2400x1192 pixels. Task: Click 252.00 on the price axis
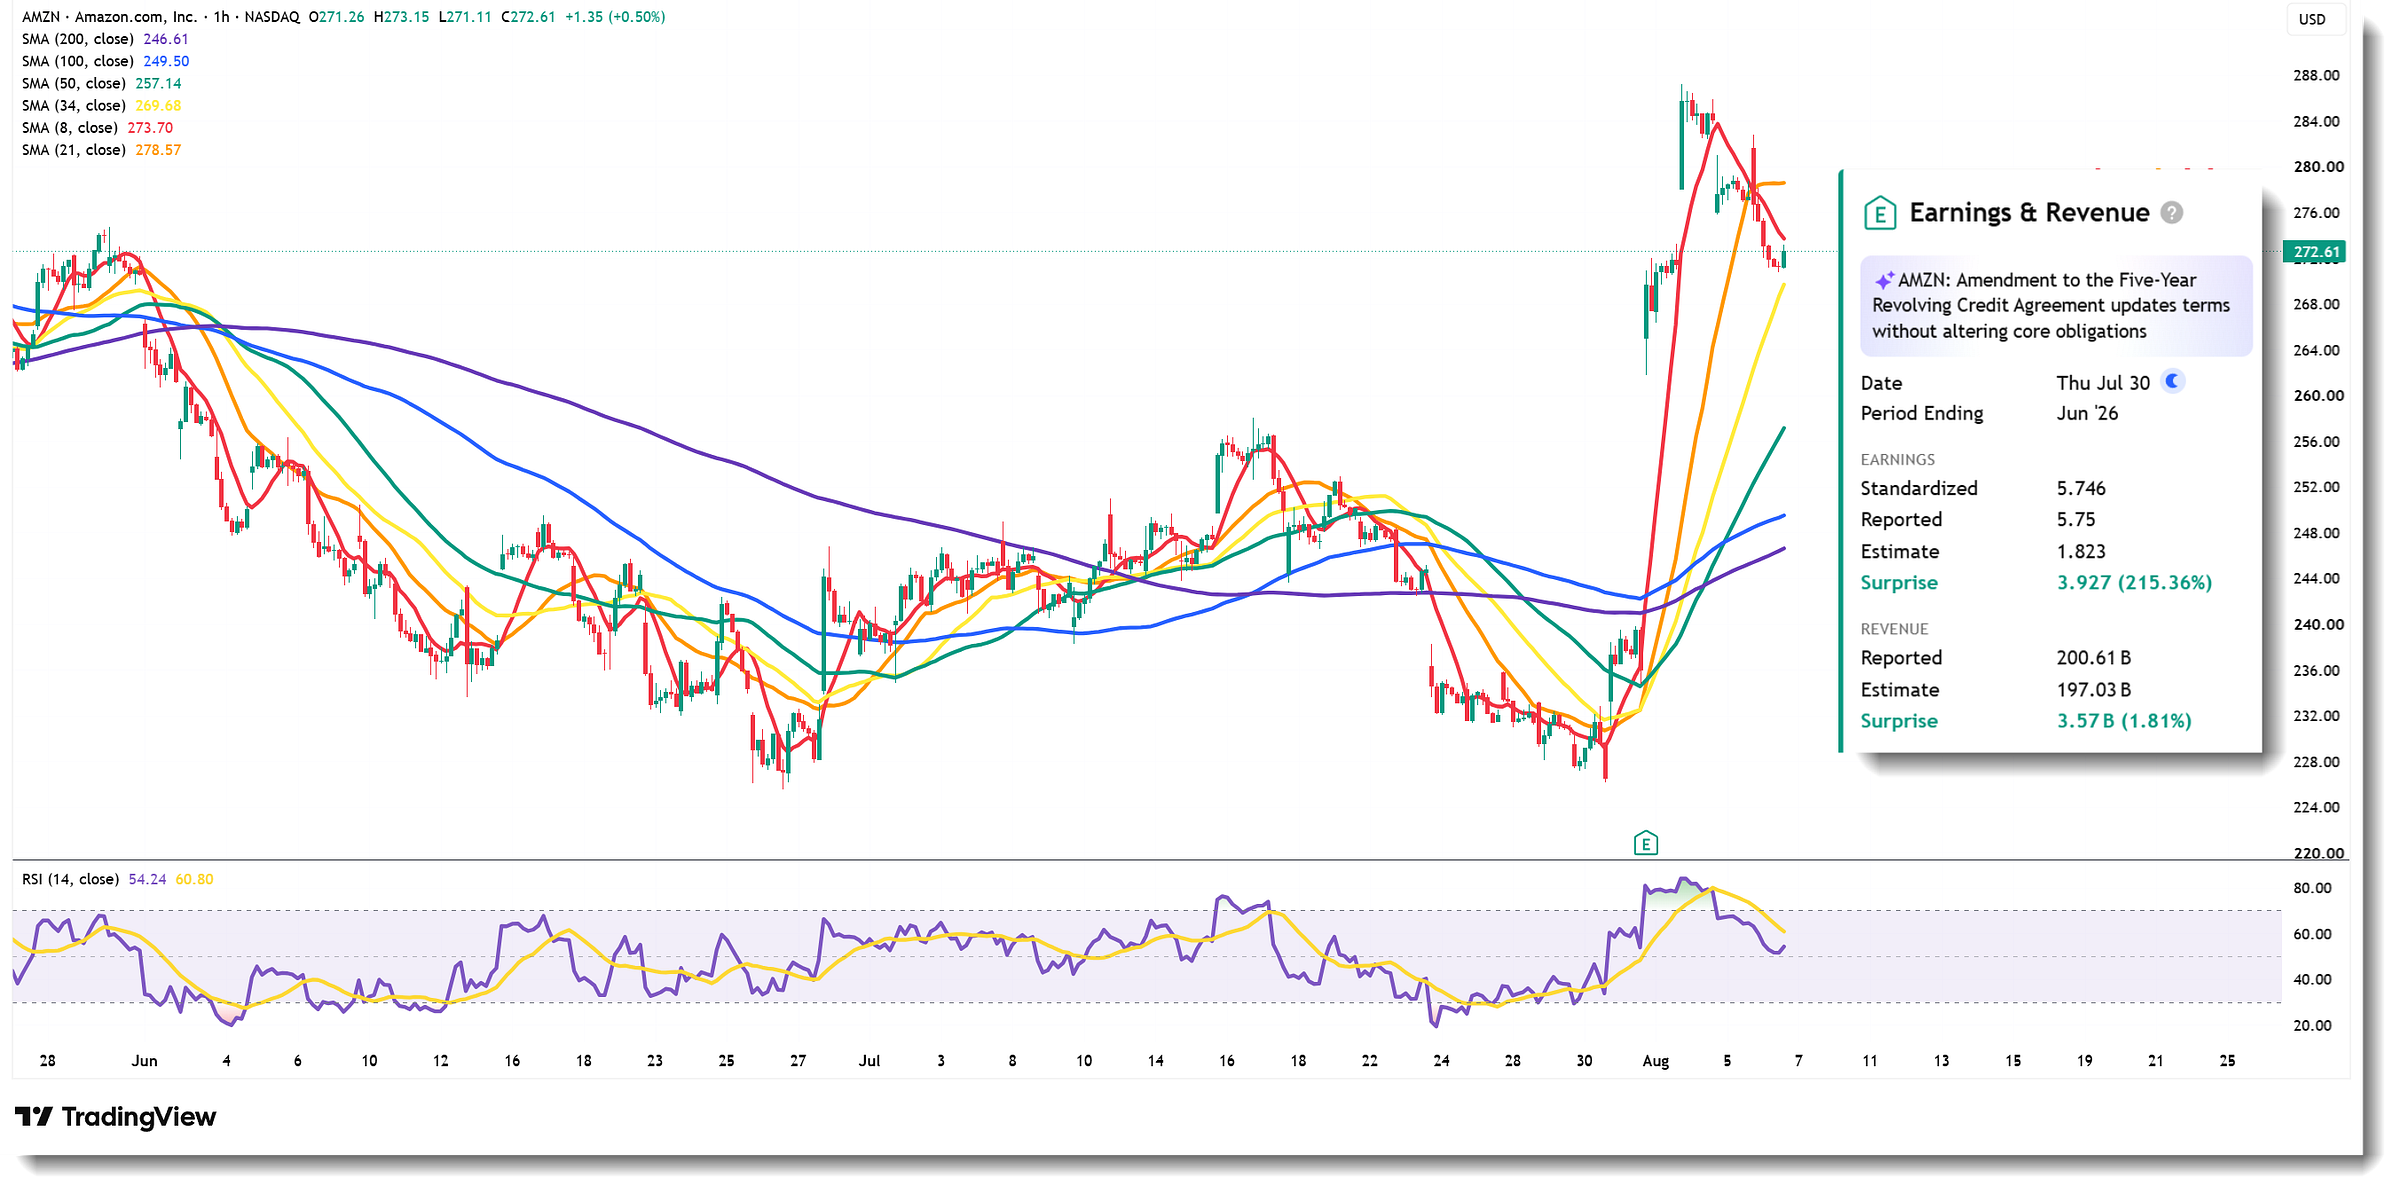(x=2316, y=486)
